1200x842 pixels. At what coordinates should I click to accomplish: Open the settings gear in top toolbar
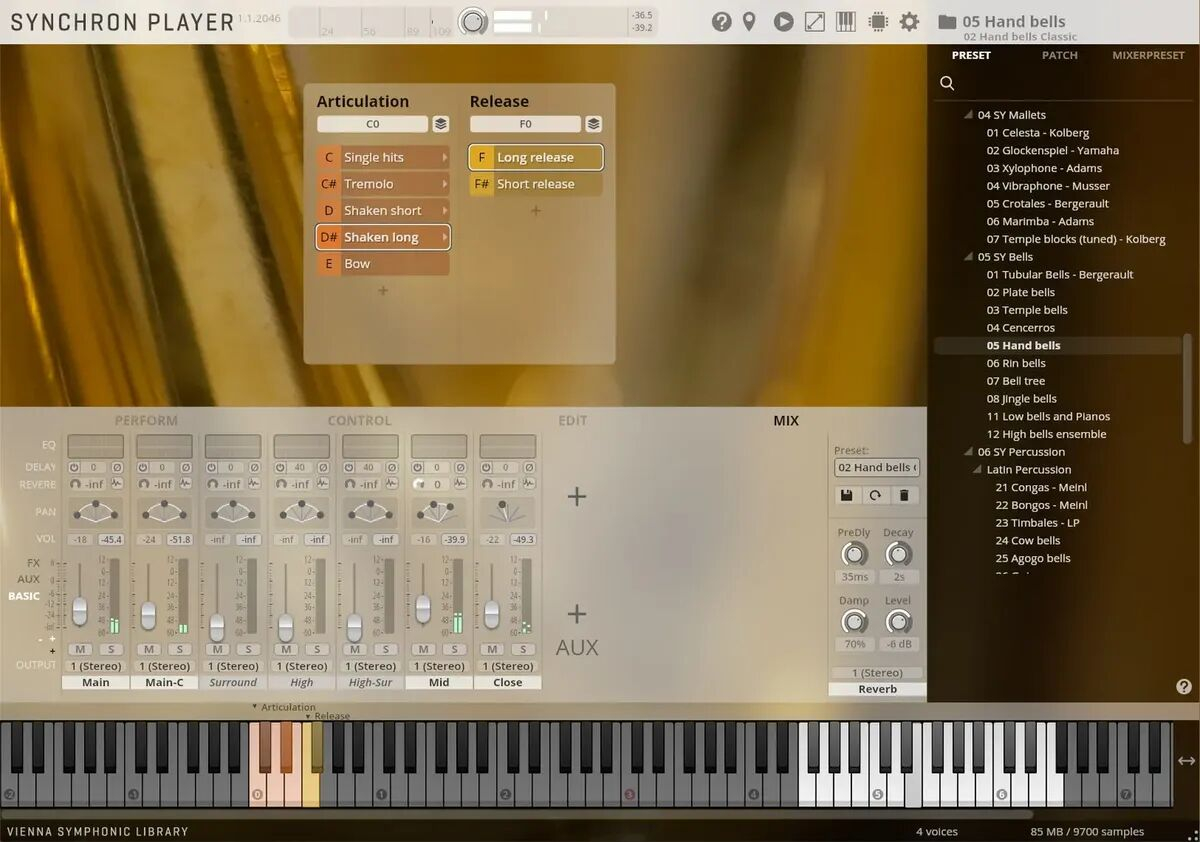point(909,21)
